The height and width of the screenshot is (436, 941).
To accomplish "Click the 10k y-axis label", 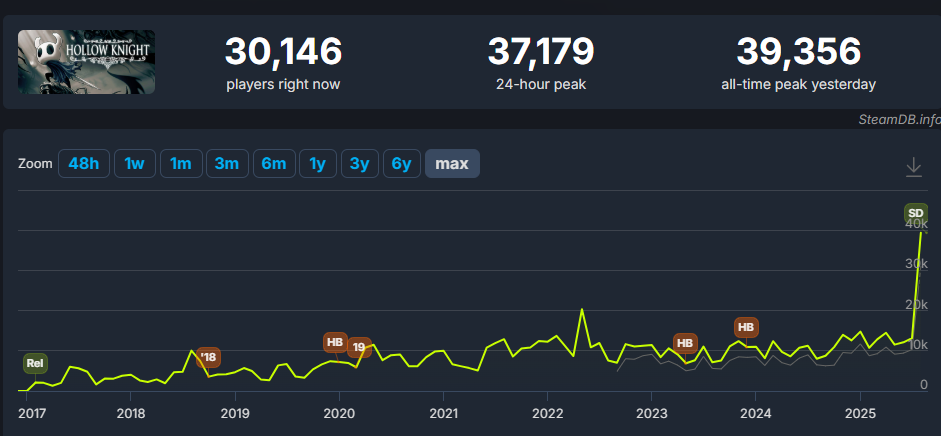I will point(917,344).
